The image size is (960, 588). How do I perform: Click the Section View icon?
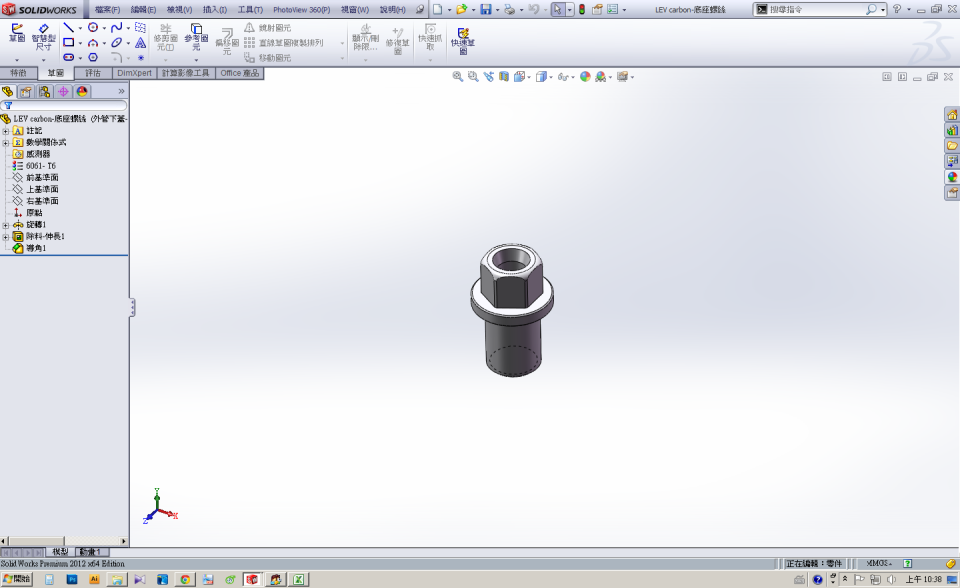point(504,77)
